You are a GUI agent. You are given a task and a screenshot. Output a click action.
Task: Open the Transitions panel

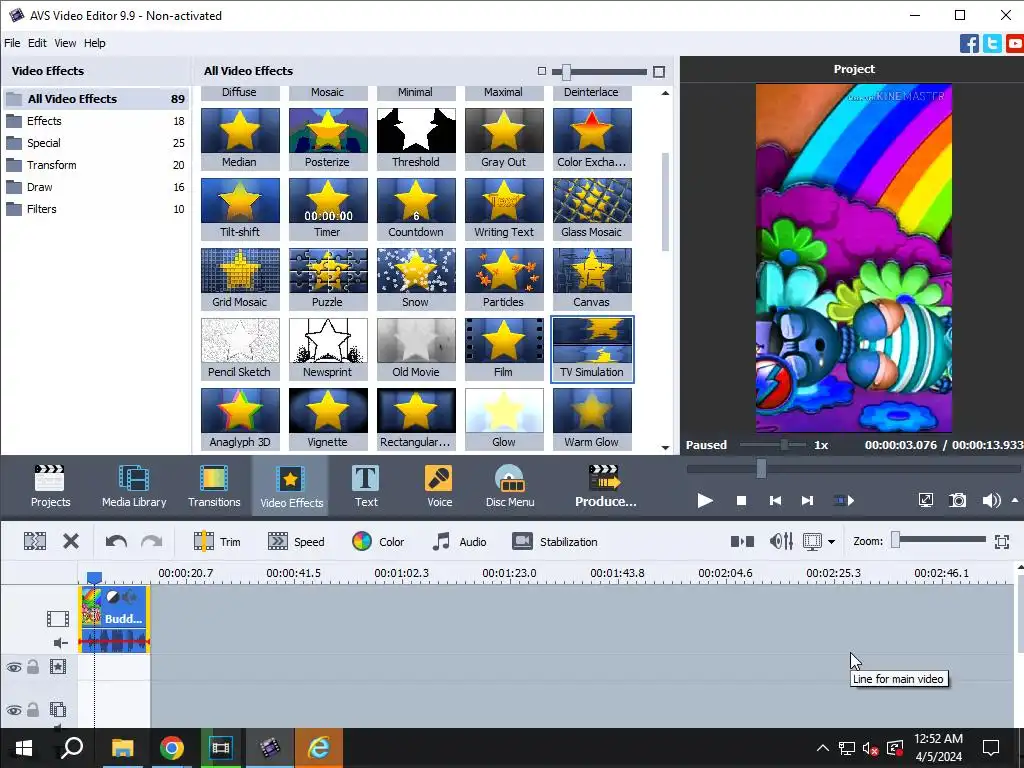click(x=214, y=486)
